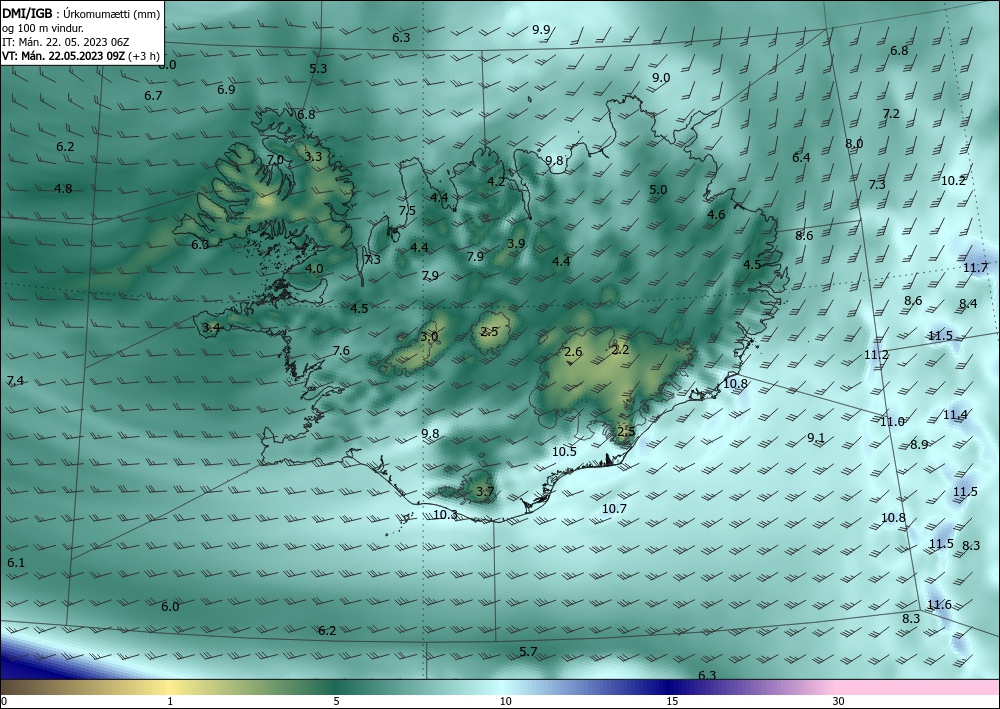1000x709 pixels.
Task: Click the map value '11.2'
Action: [x=876, y=354]
